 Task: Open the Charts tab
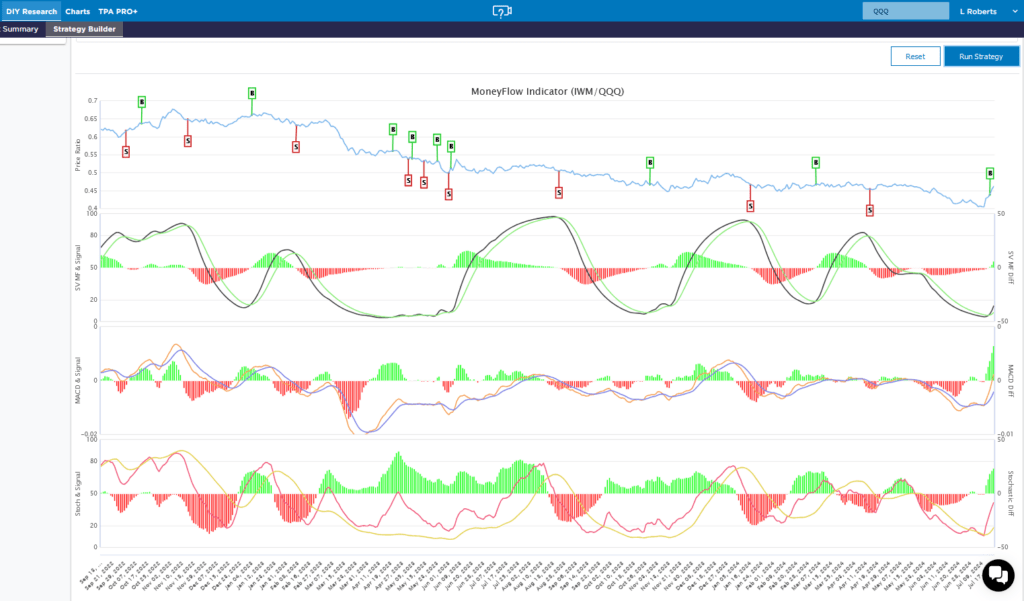click(78, 11)
